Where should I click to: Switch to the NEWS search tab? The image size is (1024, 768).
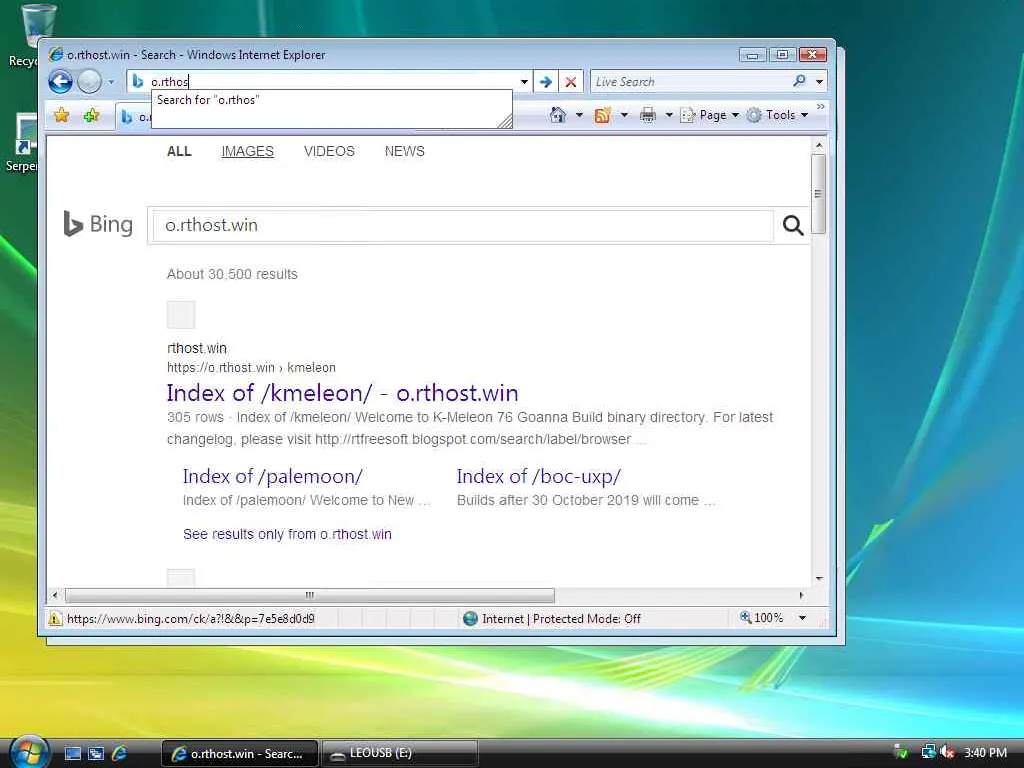pos(404,152)
